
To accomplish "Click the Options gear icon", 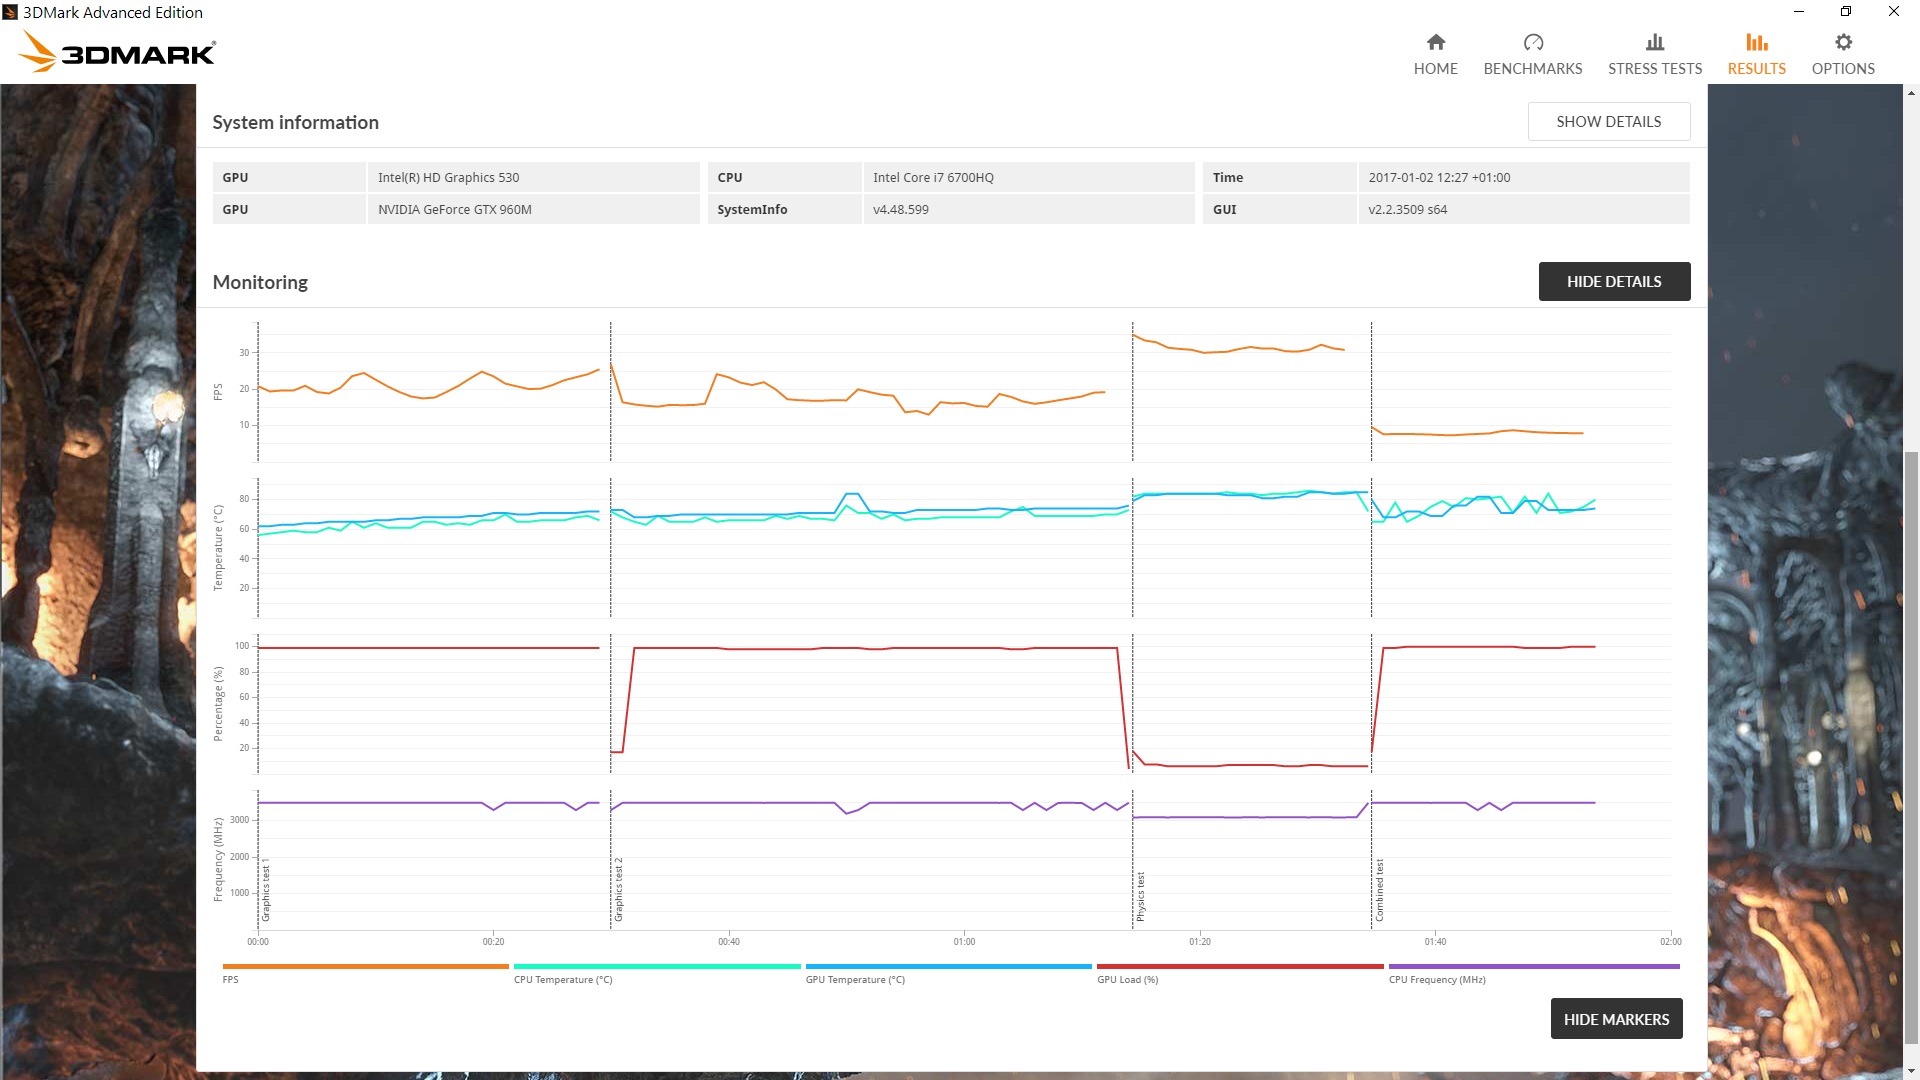I will tap(1843, 42).
